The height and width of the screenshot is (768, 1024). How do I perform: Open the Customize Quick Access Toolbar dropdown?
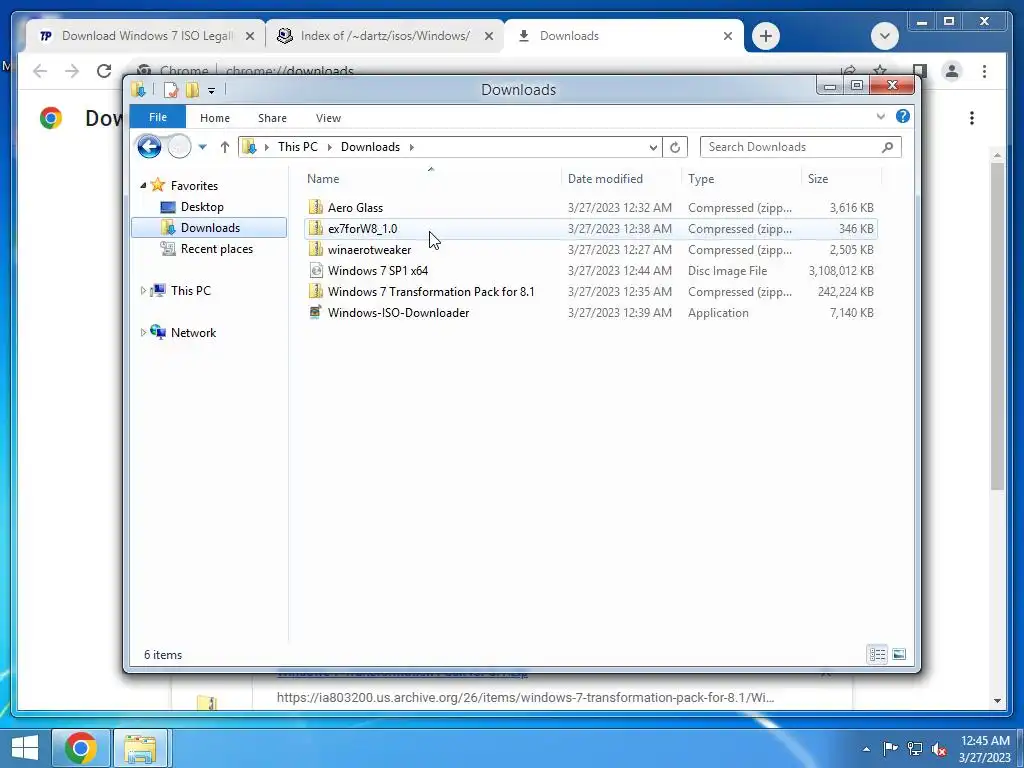212,91
